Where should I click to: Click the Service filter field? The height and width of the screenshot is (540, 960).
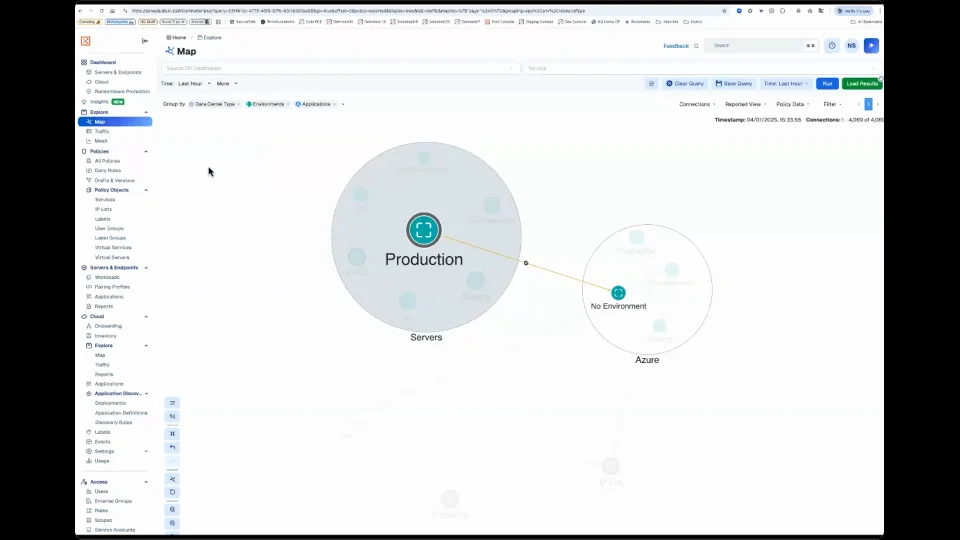[702, 68]
